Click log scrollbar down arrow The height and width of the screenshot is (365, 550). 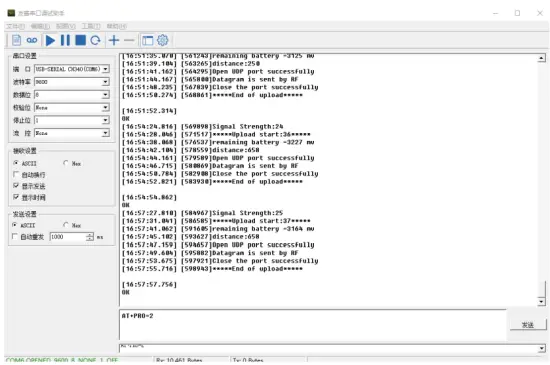point(542,302)
